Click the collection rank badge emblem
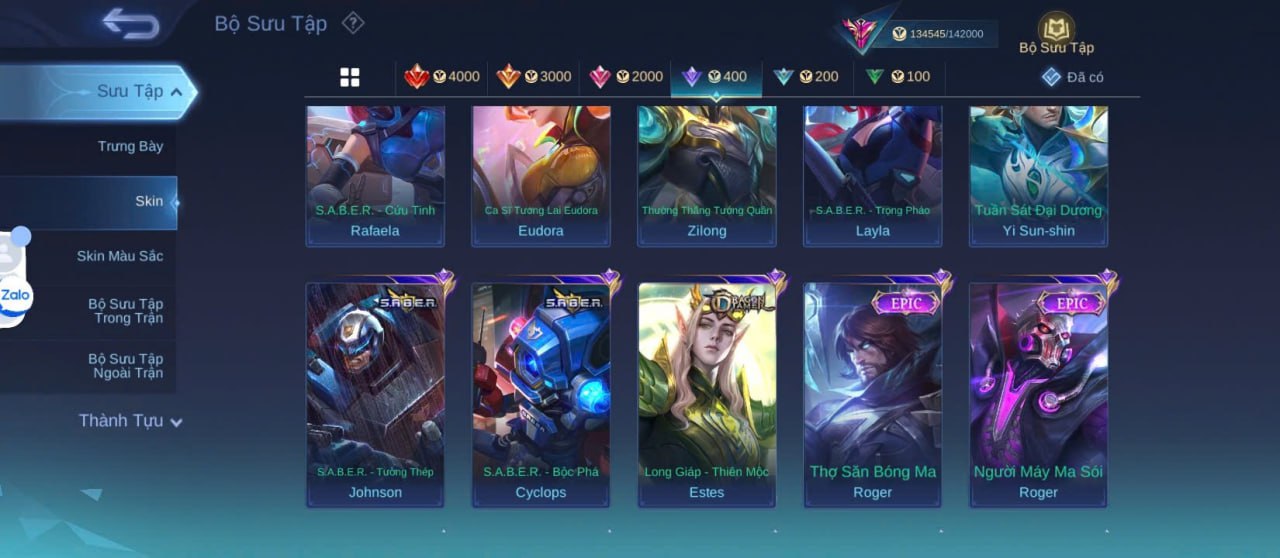This screenshot has width=1280, height=558. pyautogui.click(x=859, y=33)
